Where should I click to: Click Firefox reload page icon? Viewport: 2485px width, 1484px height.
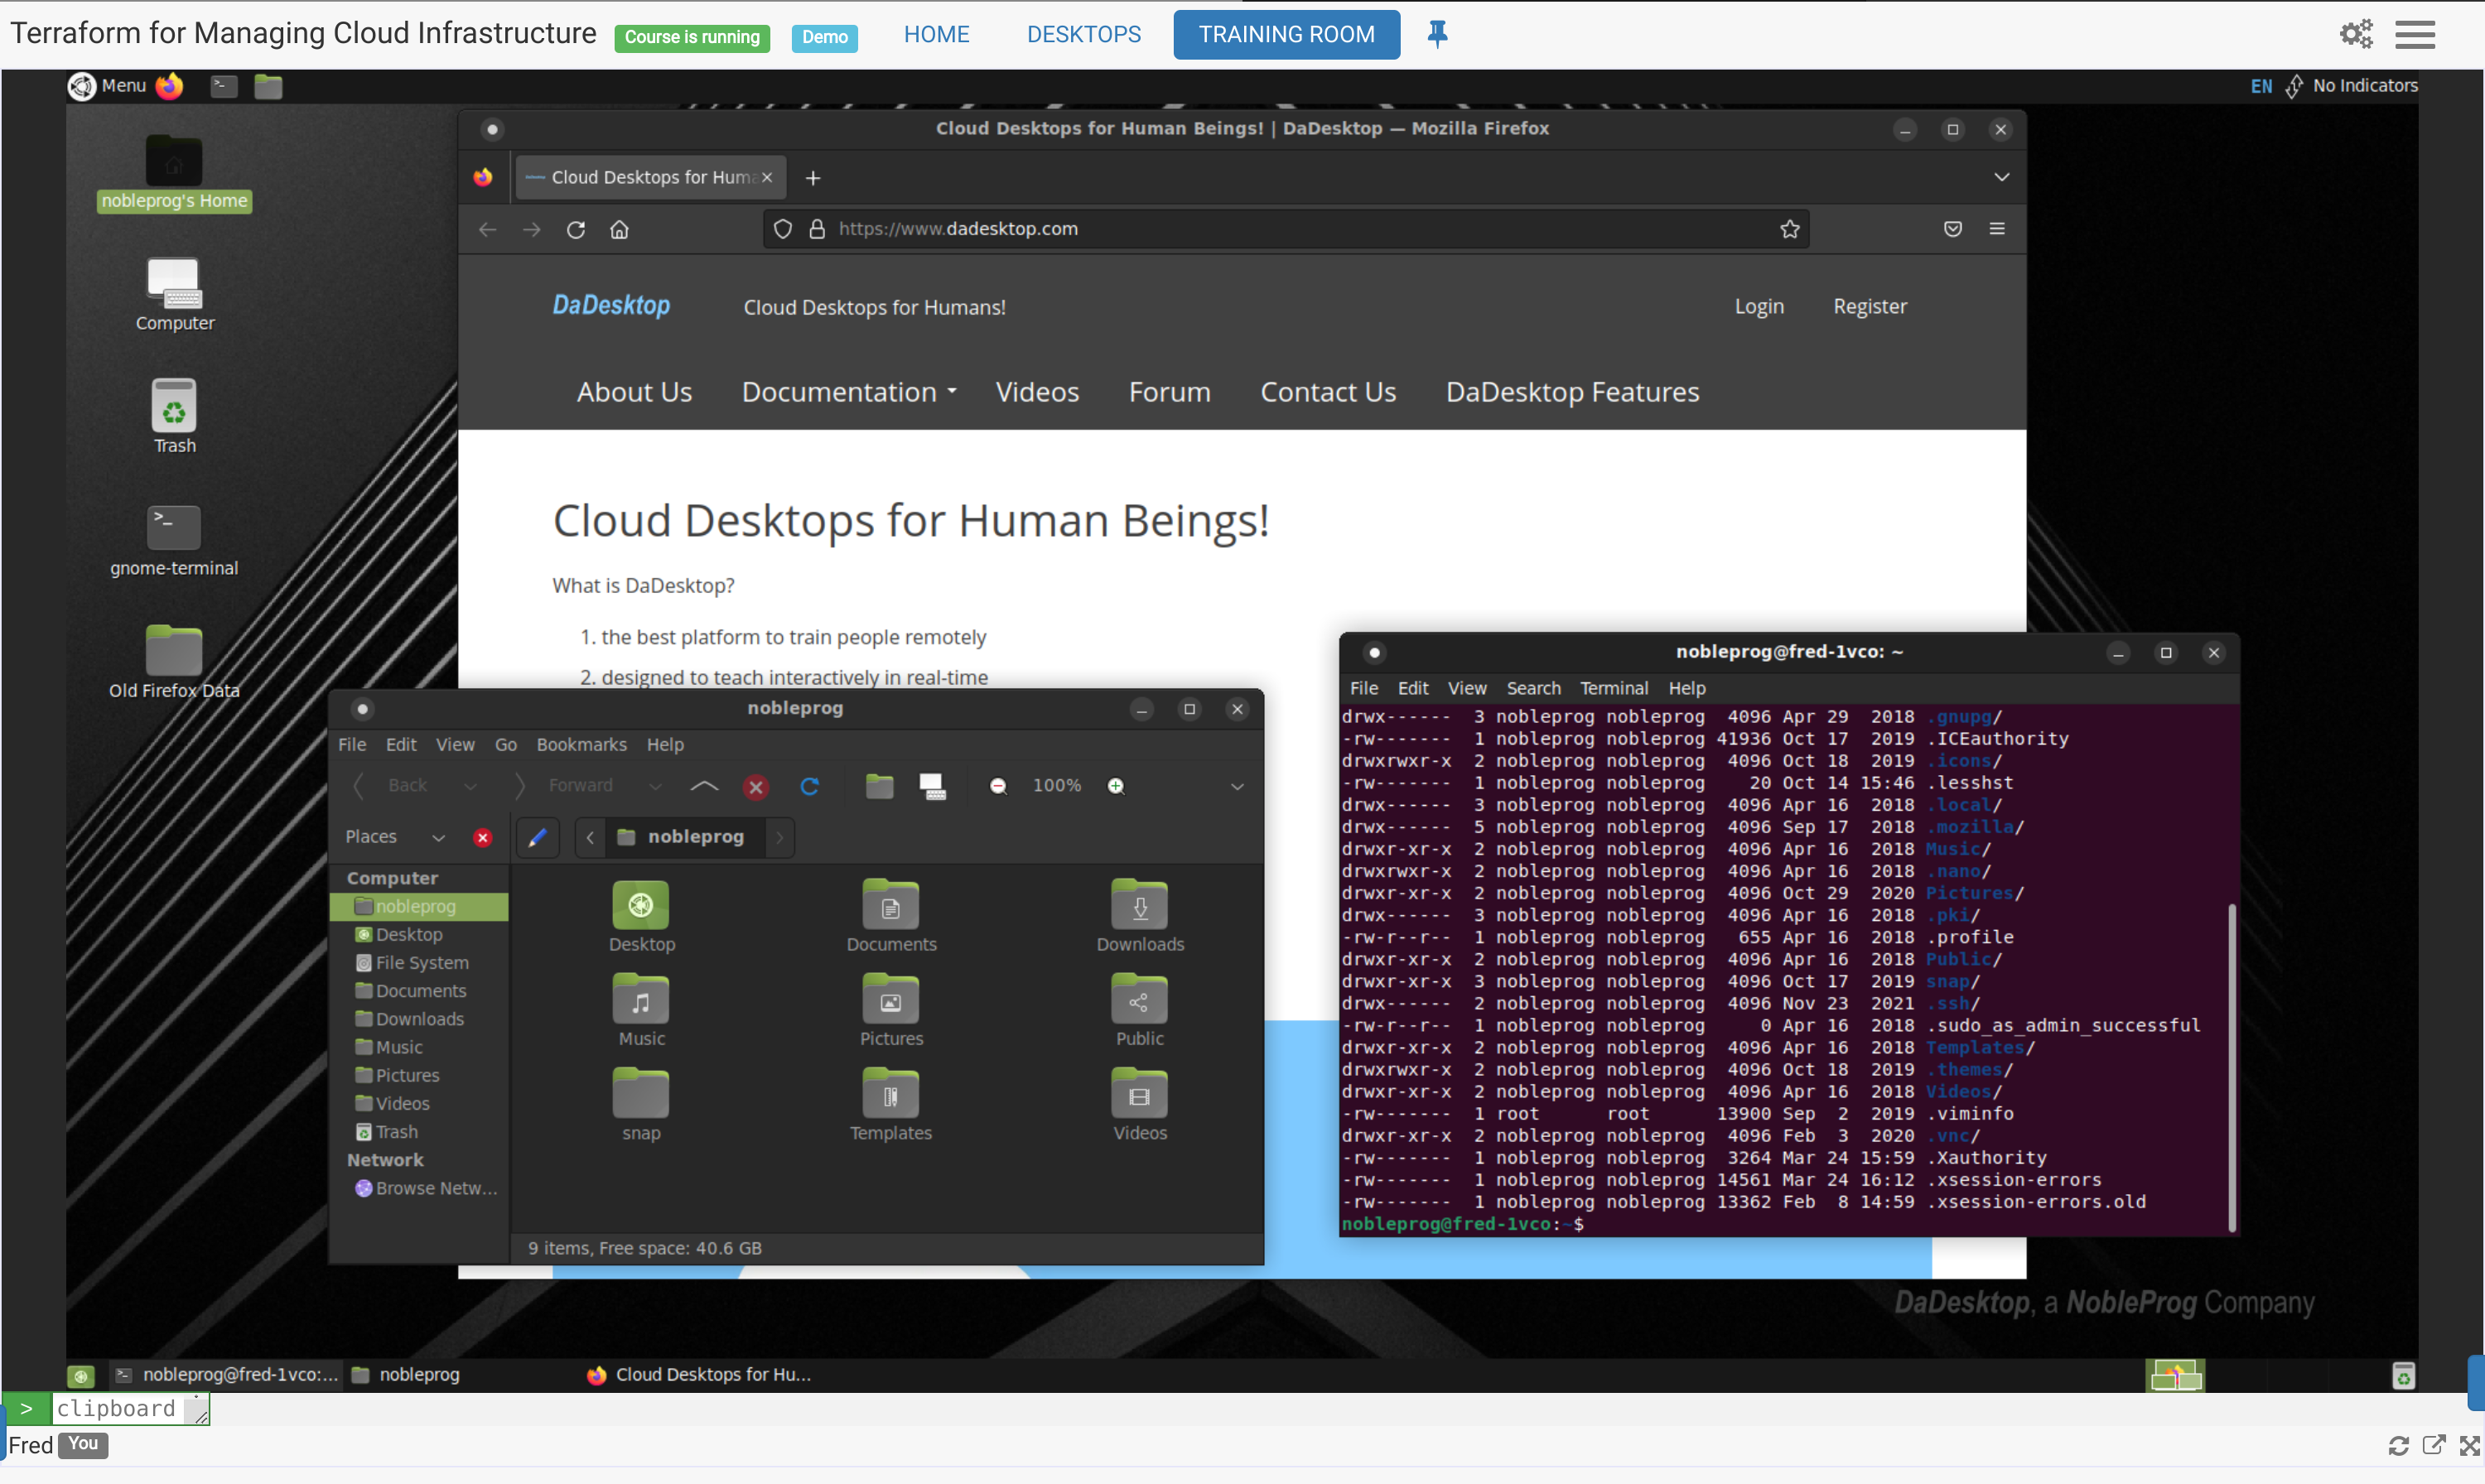coord(576,229)
